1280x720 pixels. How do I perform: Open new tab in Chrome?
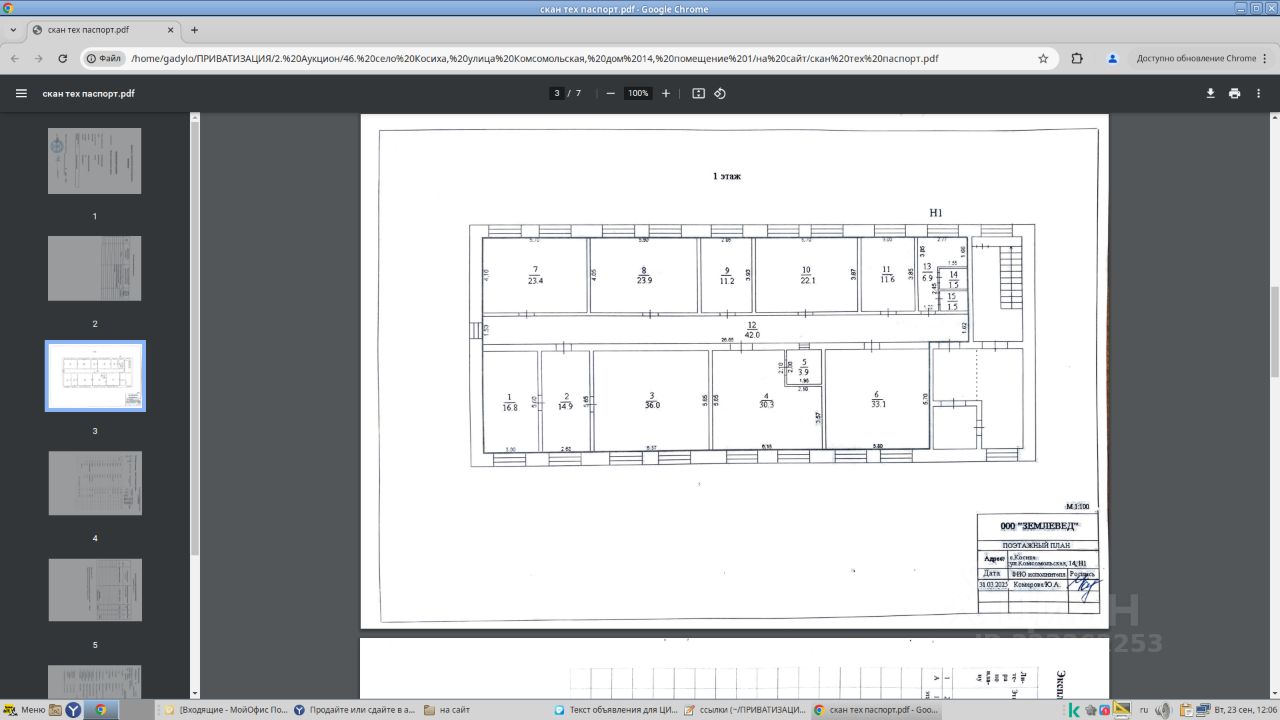tap(194, 30)
